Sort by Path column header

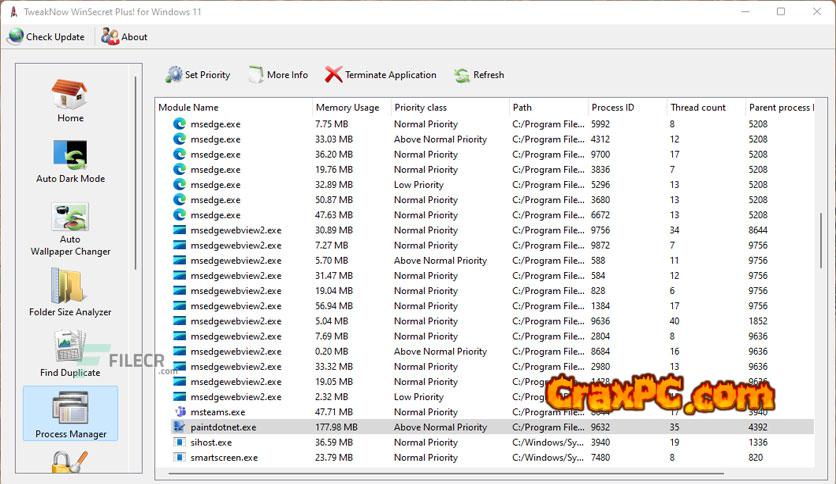tap(549, 107)
